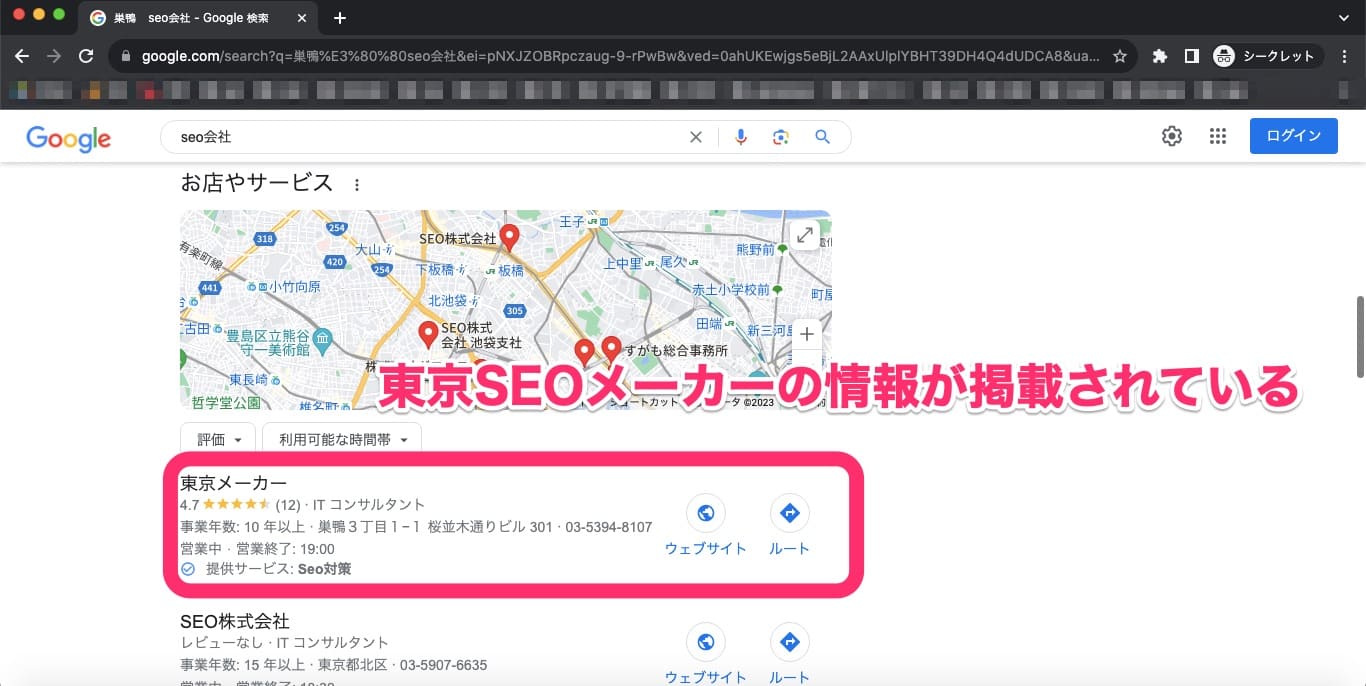This screenshot has height=686, width=1366.
Task: Open the SEO株式会社 listing title
Action: [x=235, y=621]
